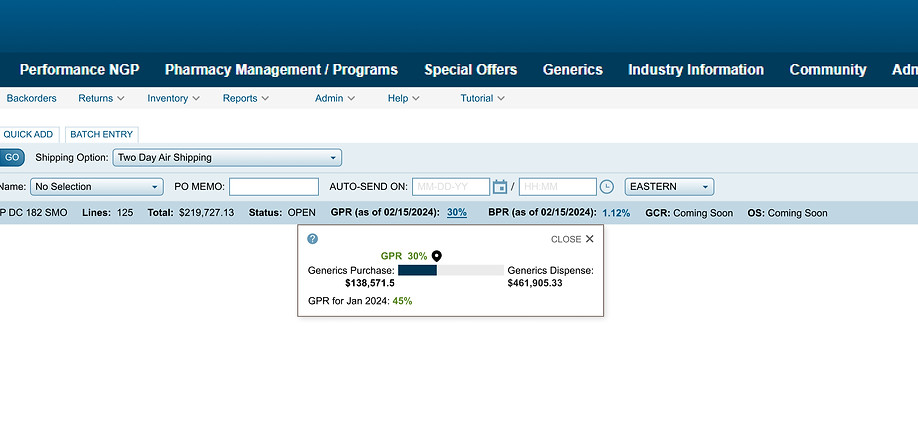Click the GO button

click(12, 158)
